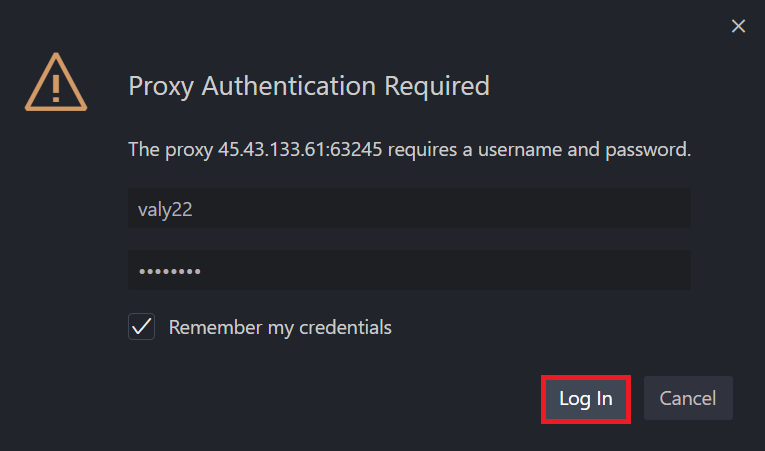Submit credentials with the red-outlined Log In

tap(585, 399)
